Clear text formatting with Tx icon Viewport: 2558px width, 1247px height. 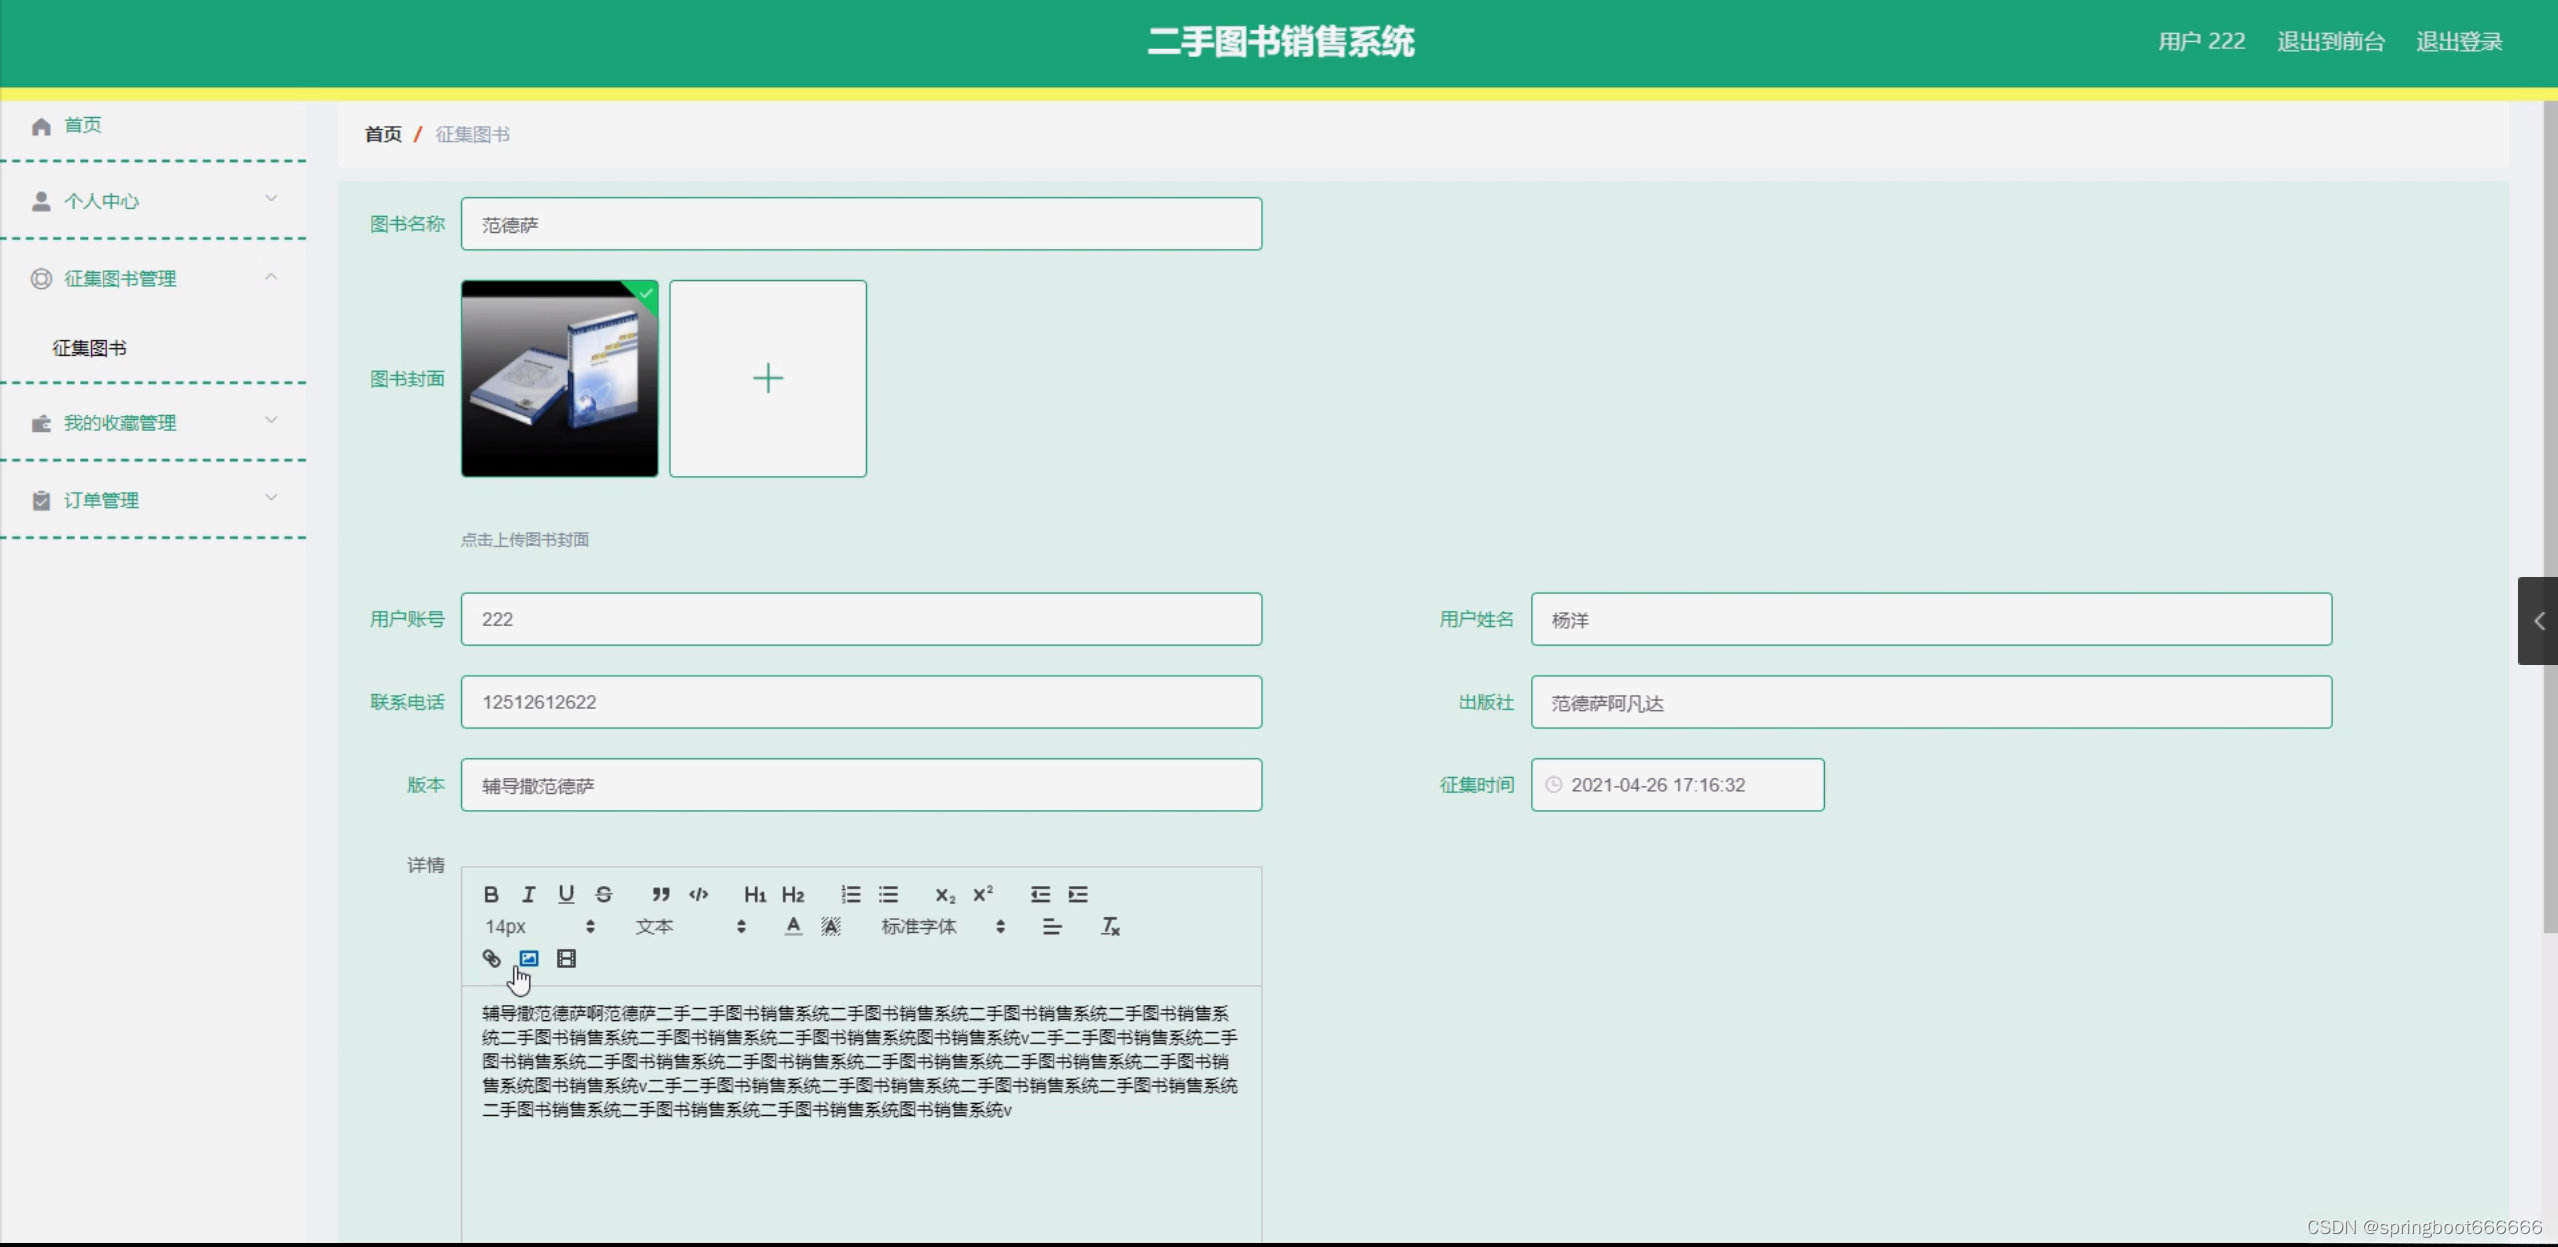click(x=1110, y=926)
